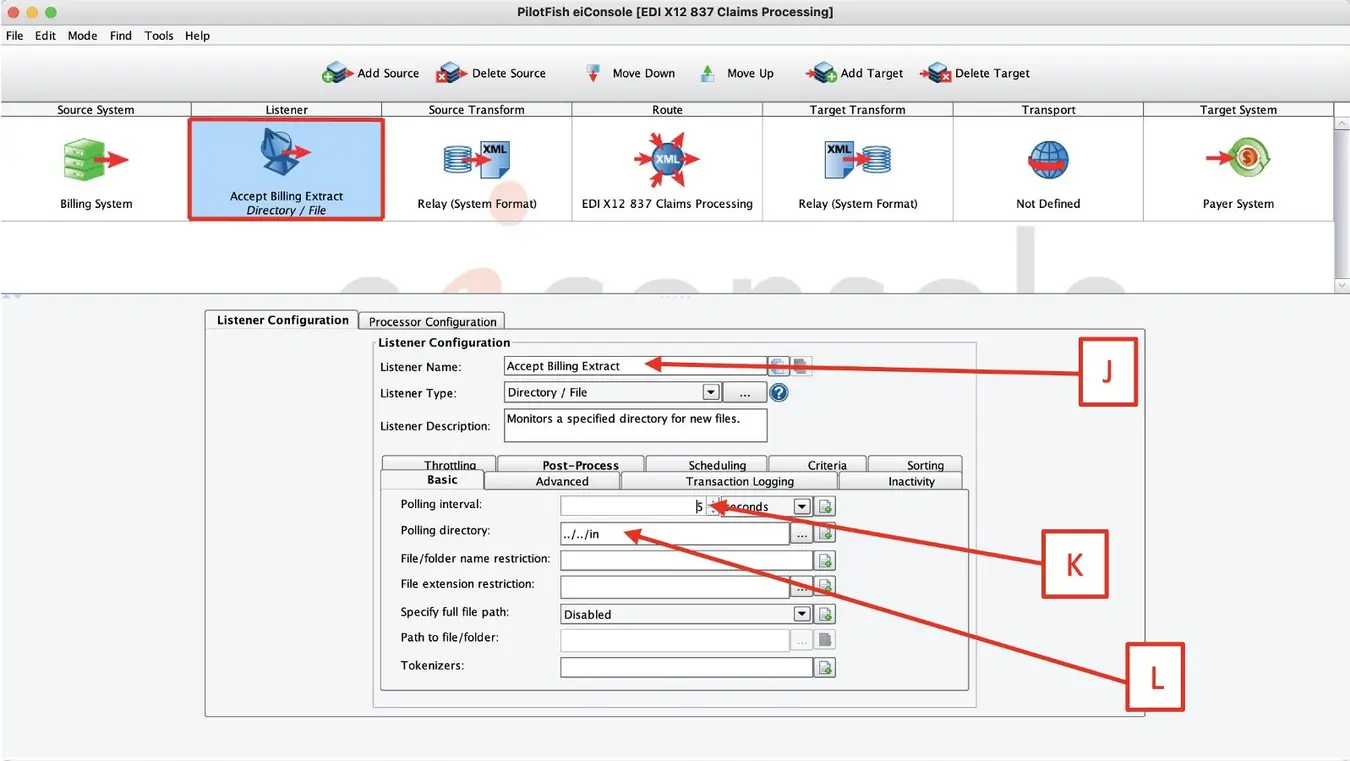Open the Edit menu
This screenshot has width=1350, height=761.
45,35
